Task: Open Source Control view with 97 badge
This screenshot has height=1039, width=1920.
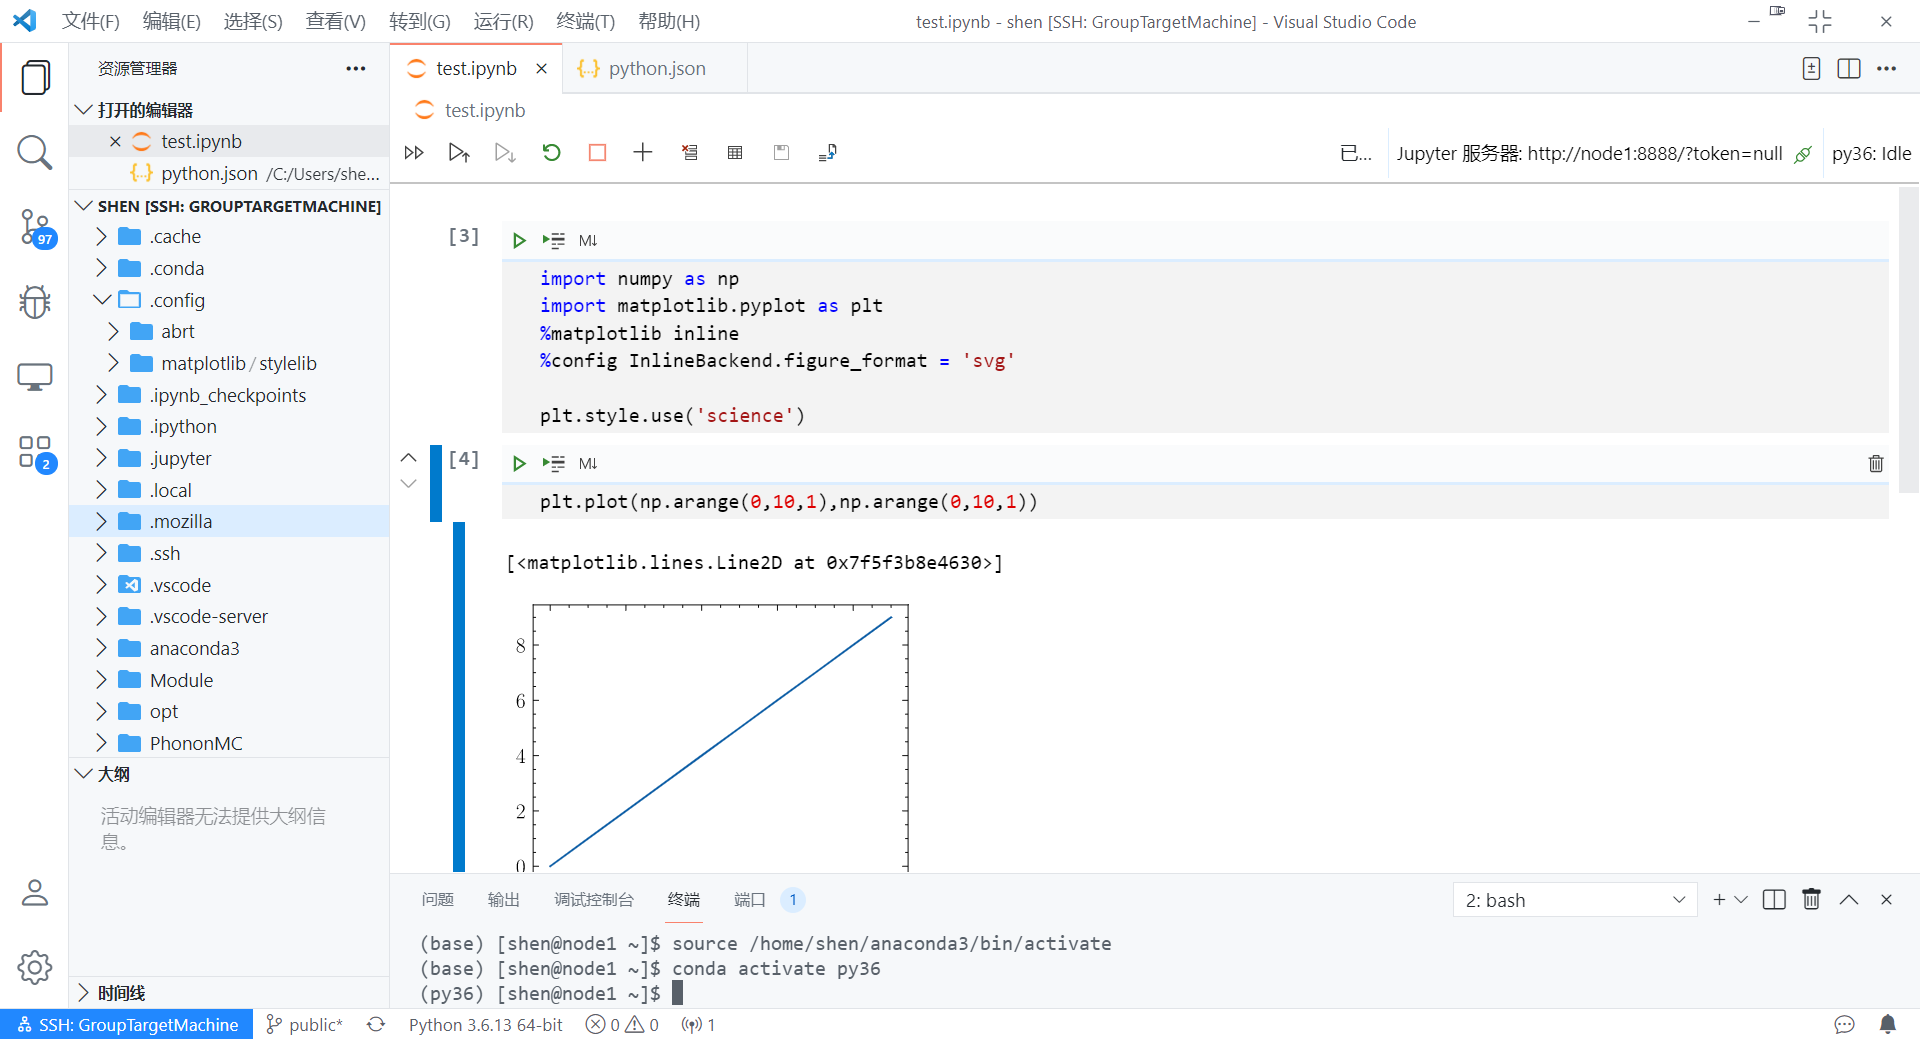Action: pos(34,228)
